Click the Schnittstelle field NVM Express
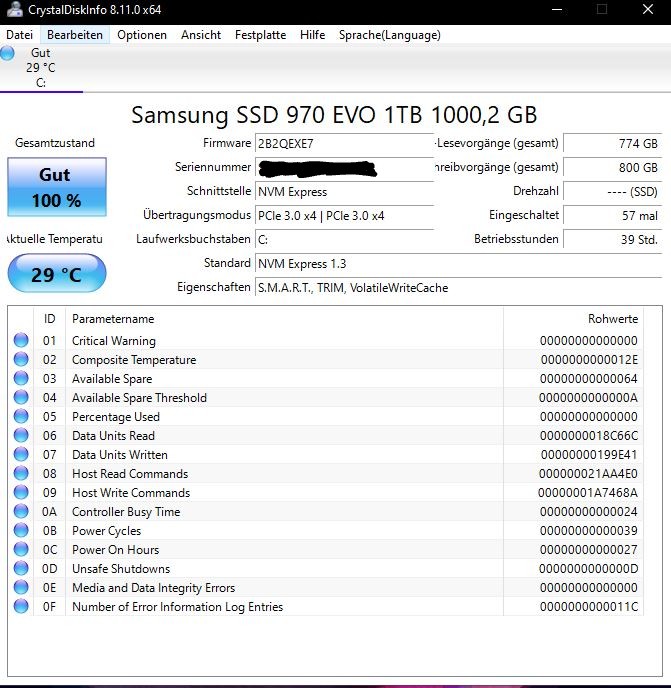Screen dimensions: 671x688 [344, 192]
